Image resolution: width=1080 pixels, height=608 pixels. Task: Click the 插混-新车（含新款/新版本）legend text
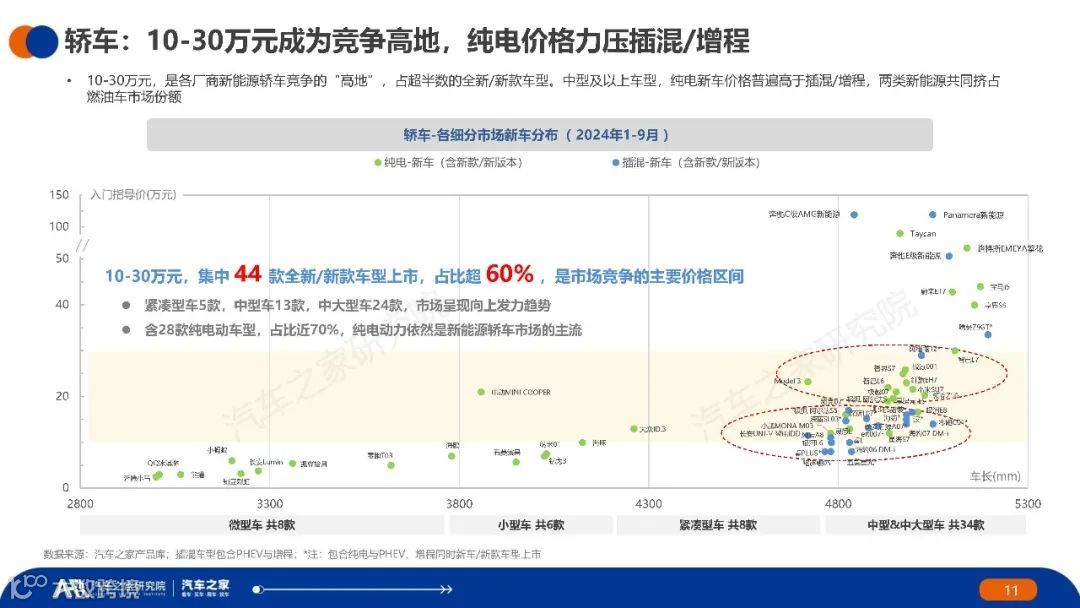(x=691, y=163)
